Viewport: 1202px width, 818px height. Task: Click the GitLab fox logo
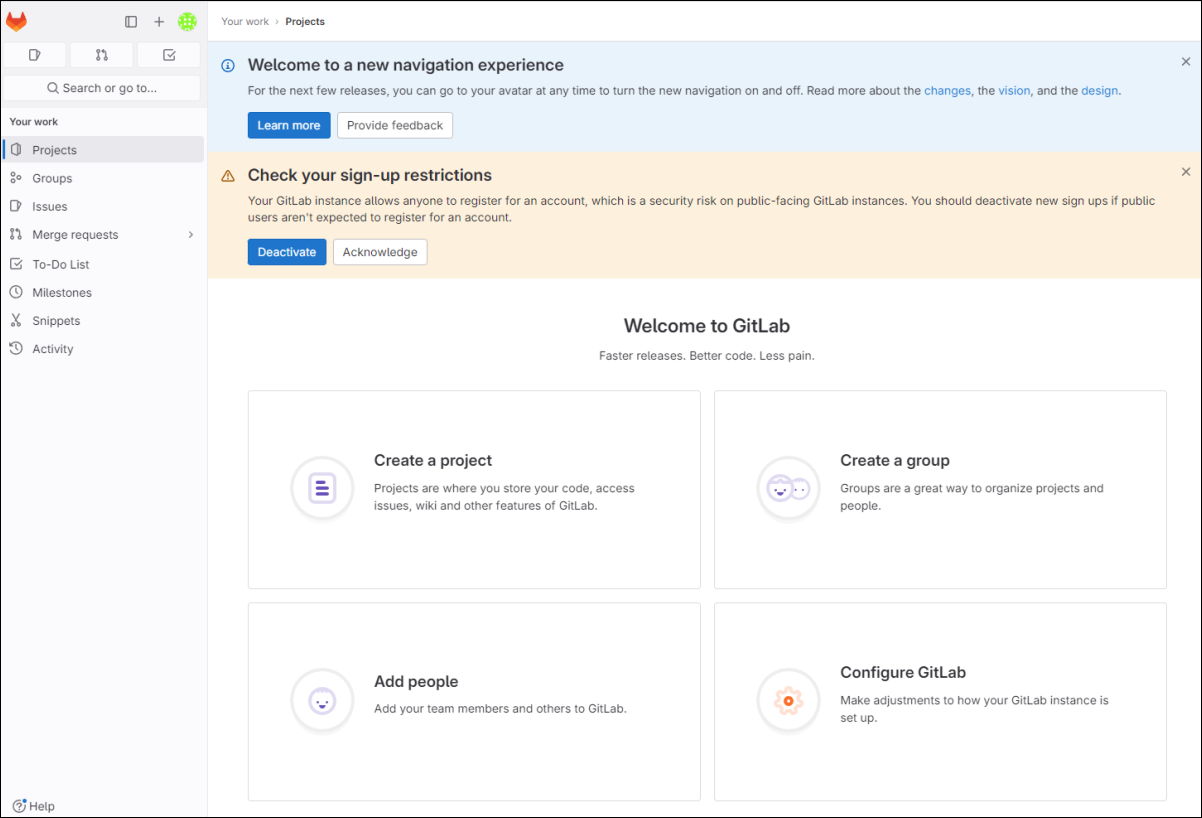point(17,22)
